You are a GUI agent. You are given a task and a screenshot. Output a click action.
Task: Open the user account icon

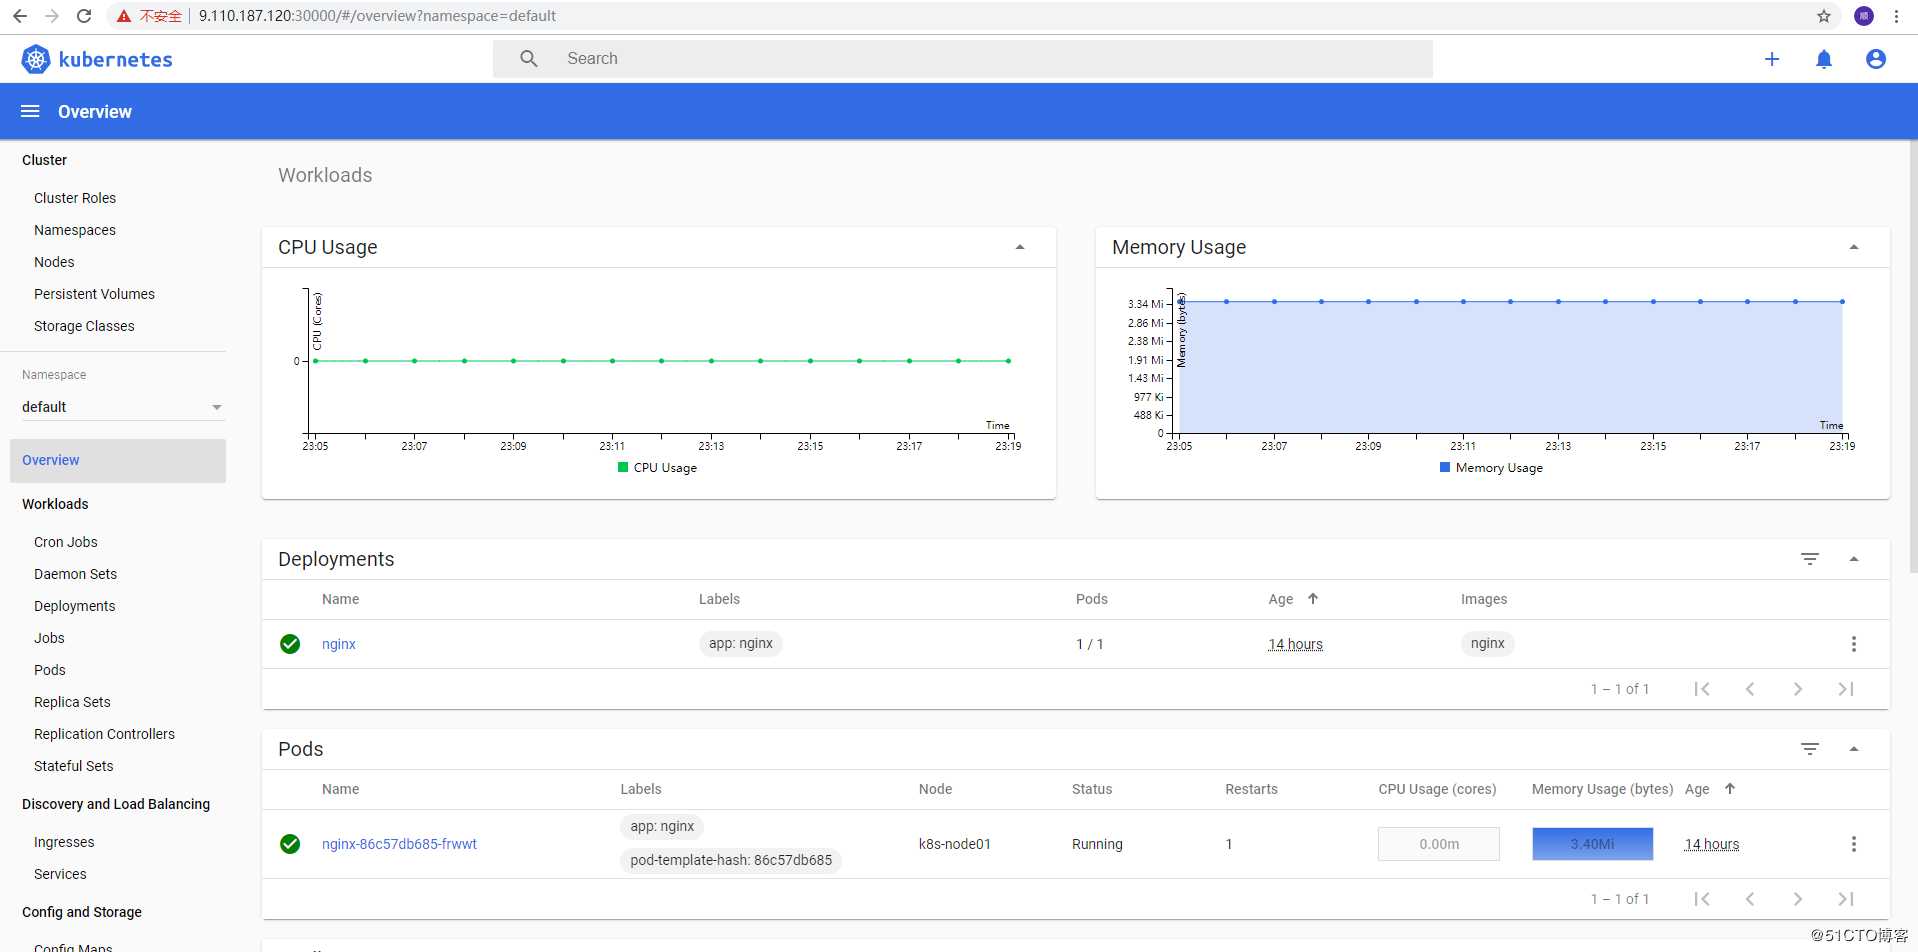1875,59
